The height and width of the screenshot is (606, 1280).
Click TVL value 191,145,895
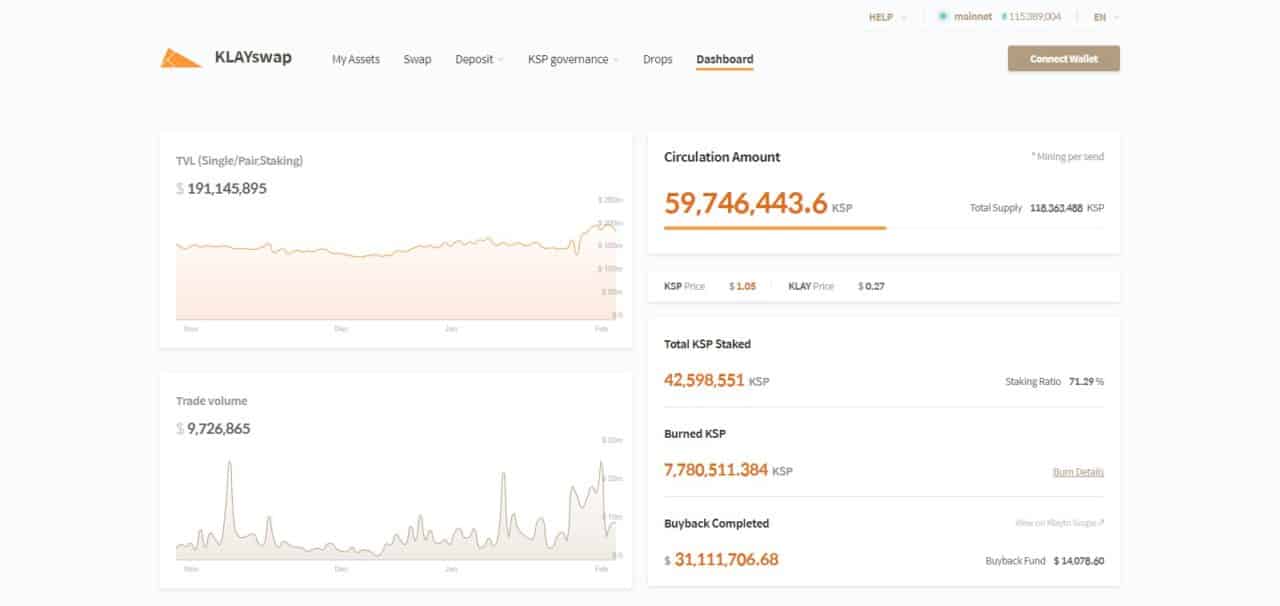point(227,188)
